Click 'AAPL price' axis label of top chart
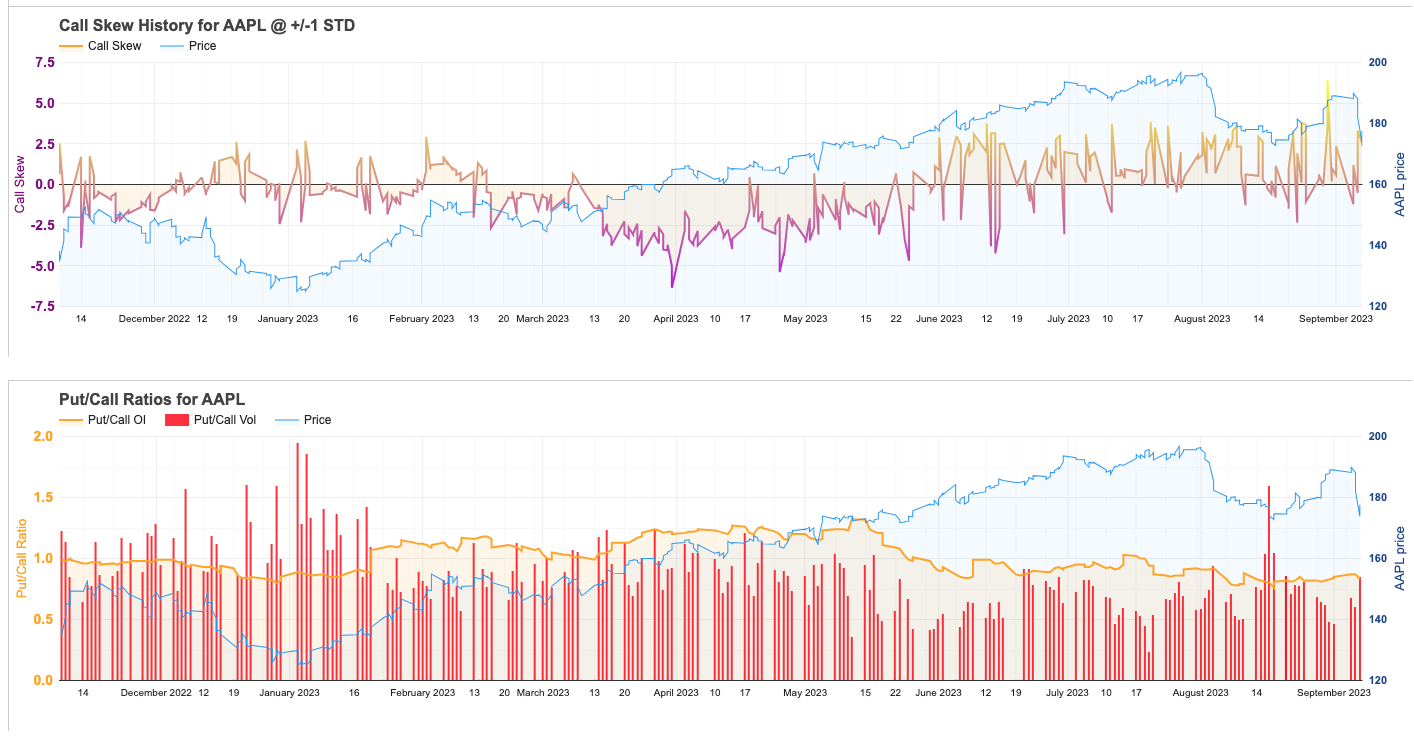1414x742 pixels. click(1400, 184)
